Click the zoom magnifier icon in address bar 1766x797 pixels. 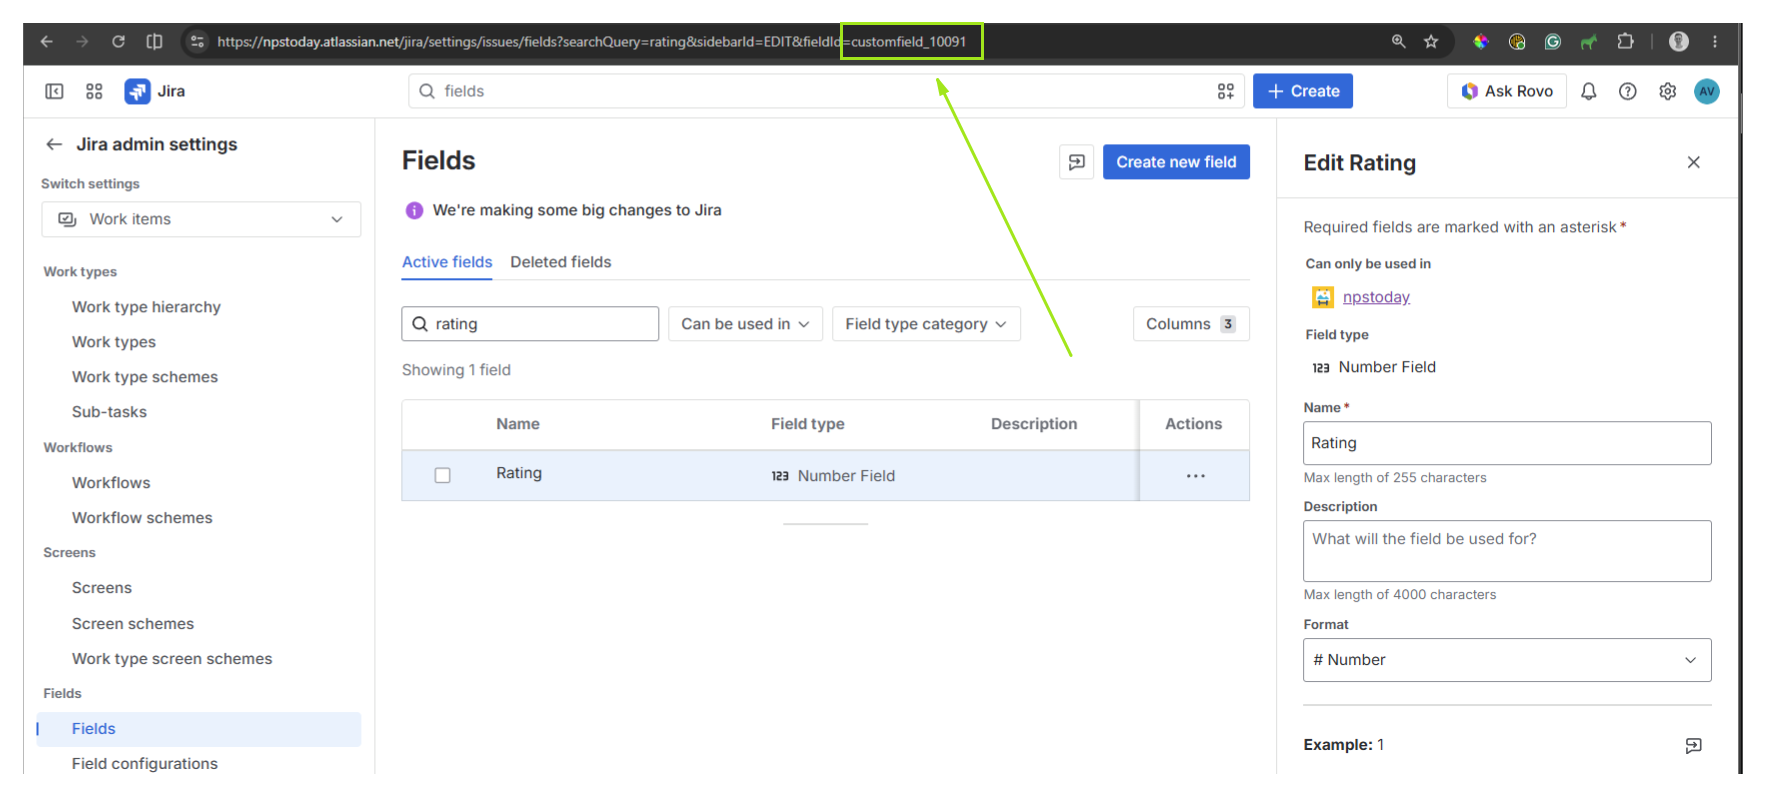pyautogui.click(x=1398, y=41)
